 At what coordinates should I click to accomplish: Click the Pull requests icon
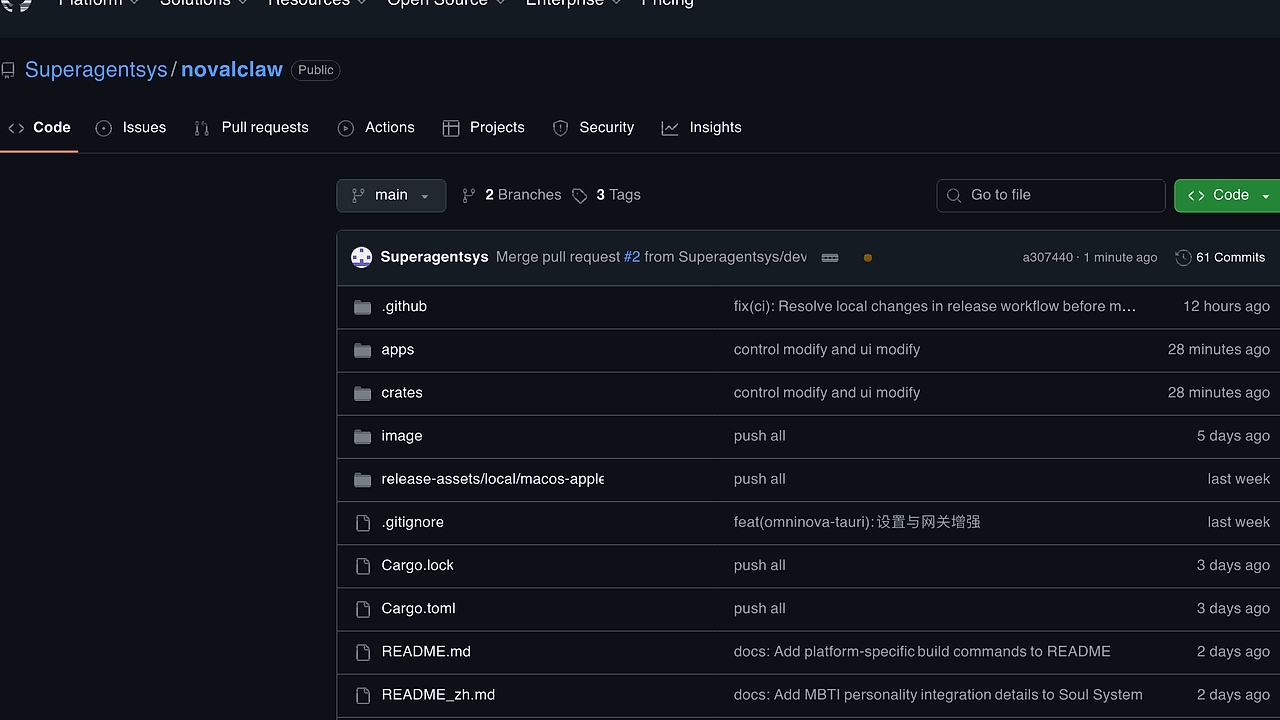(x=202, y=128)
